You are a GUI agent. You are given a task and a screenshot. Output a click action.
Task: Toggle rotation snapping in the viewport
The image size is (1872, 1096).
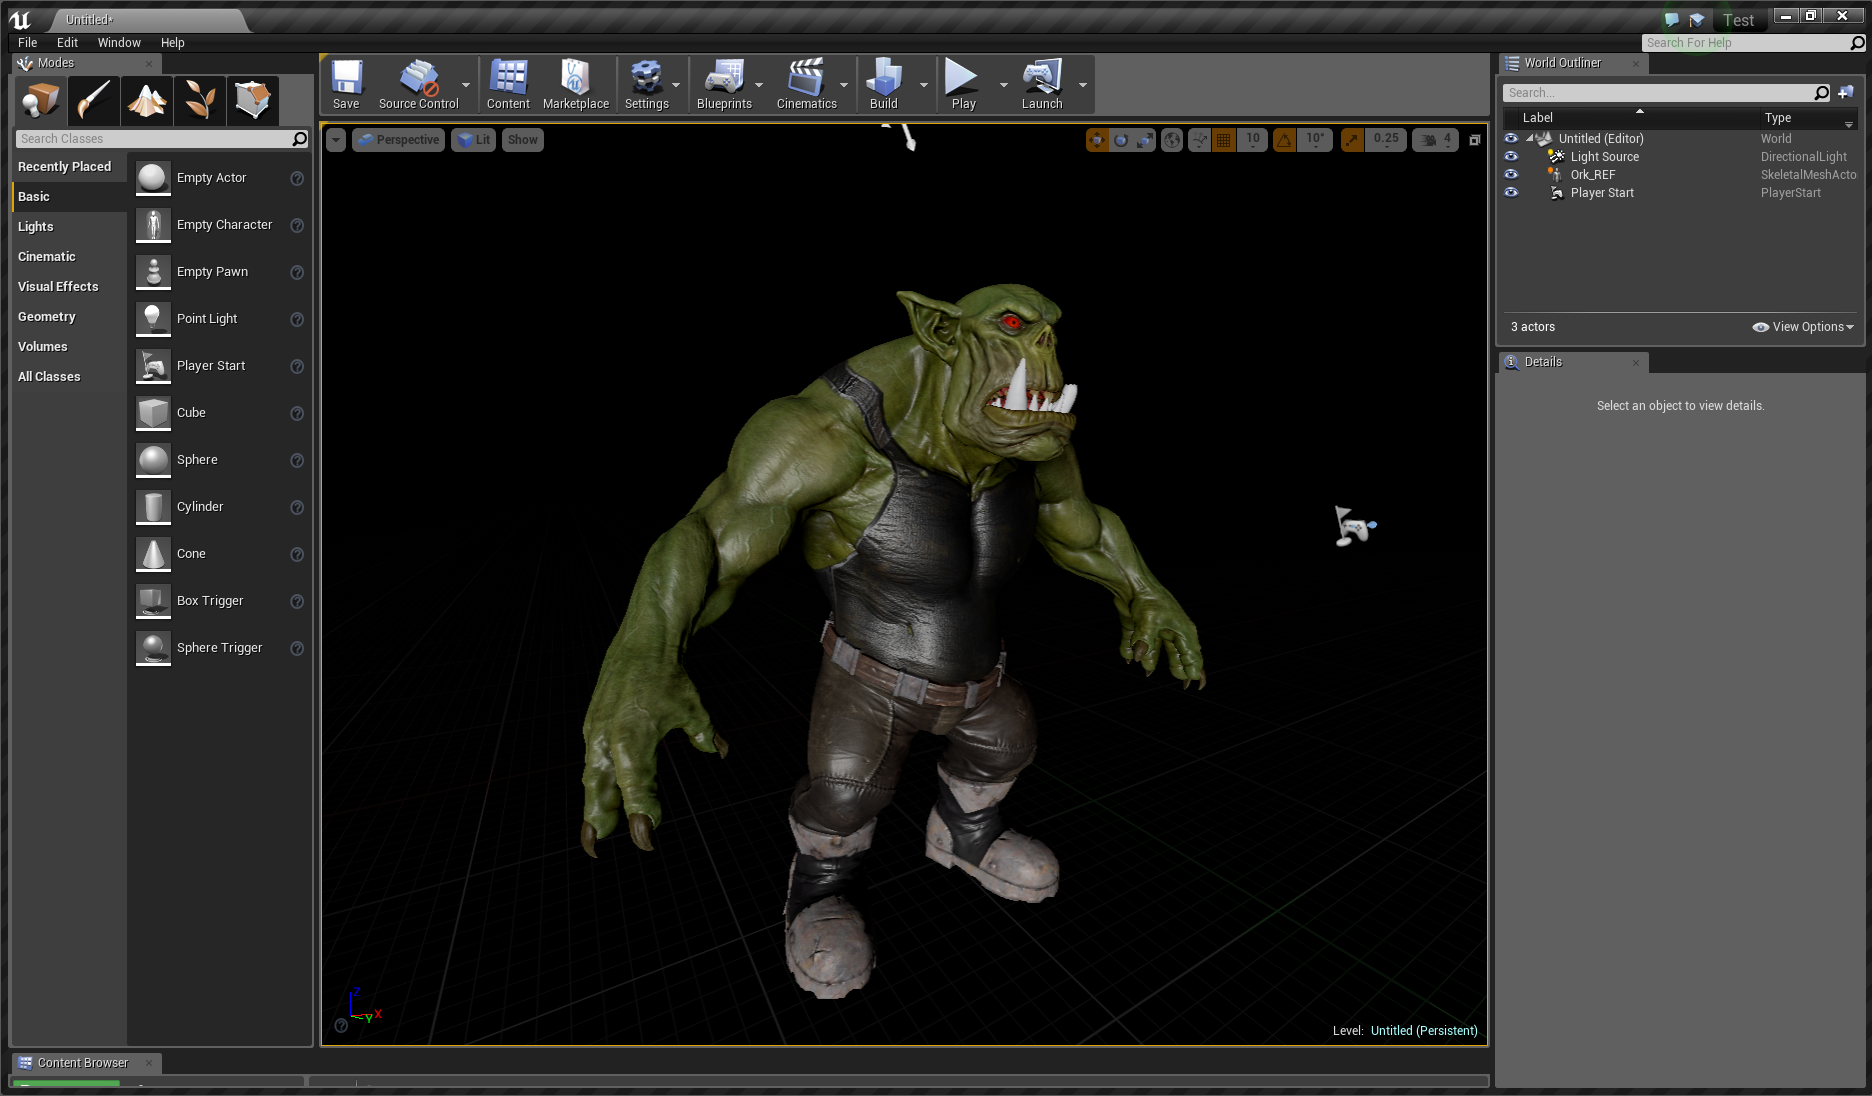[x=1284, y=140]
